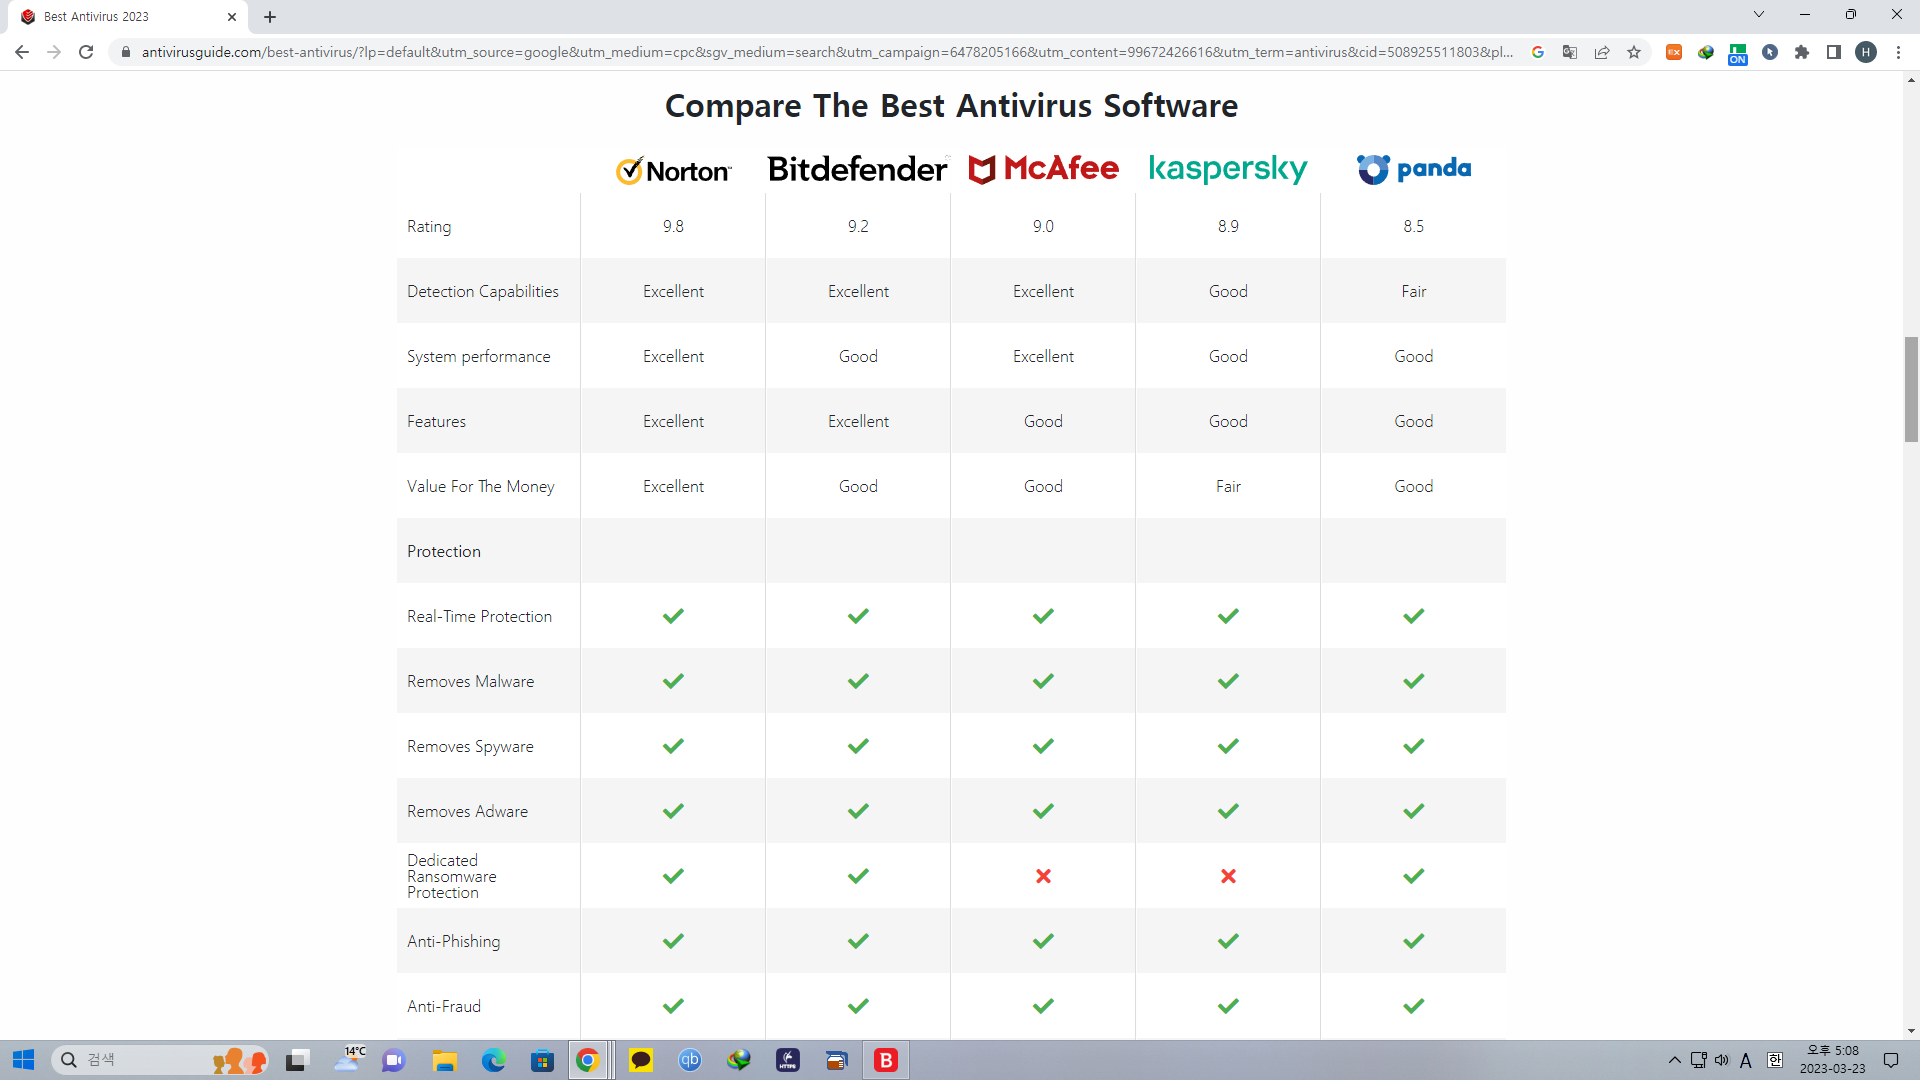Open Task View on the taskbar
Viewport: 1920px width, 1080px height.
click(x=297, y=1060)
